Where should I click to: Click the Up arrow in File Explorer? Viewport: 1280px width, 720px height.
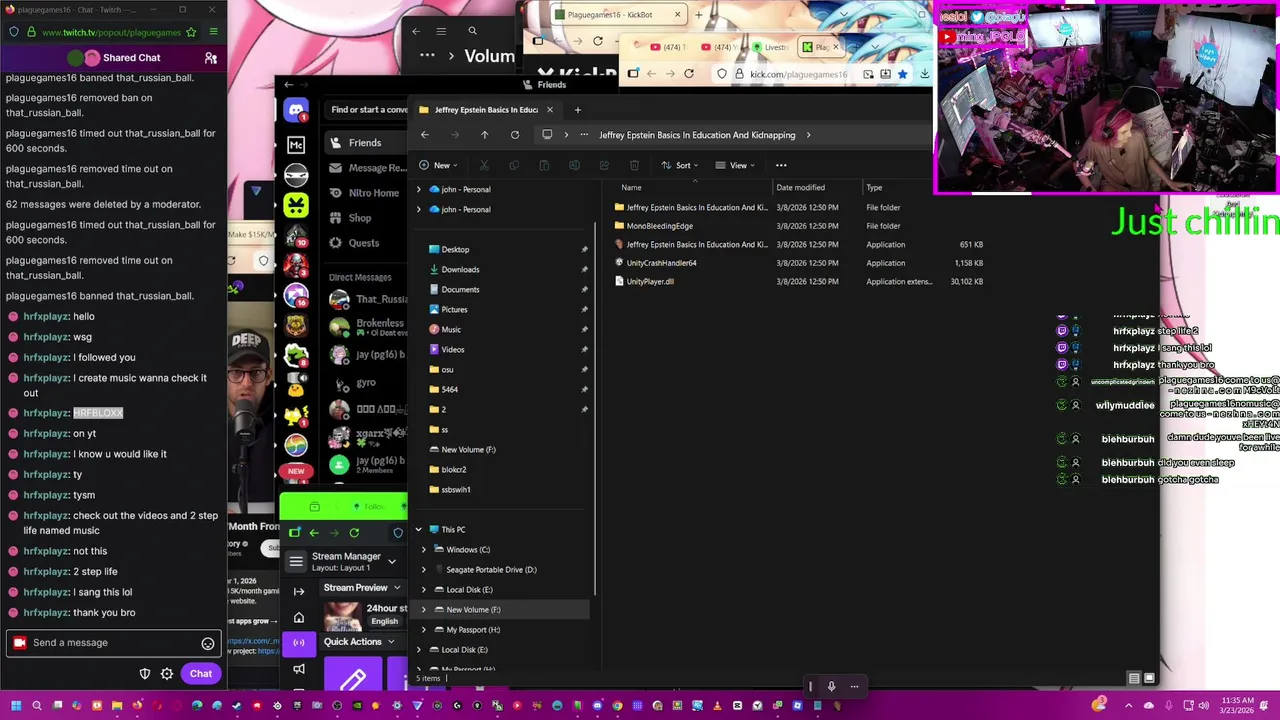point(484,135)
